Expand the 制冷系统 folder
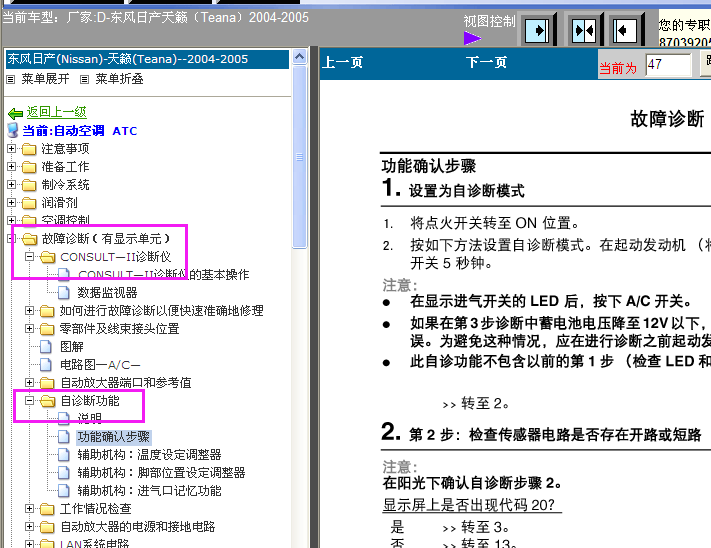 12,184
